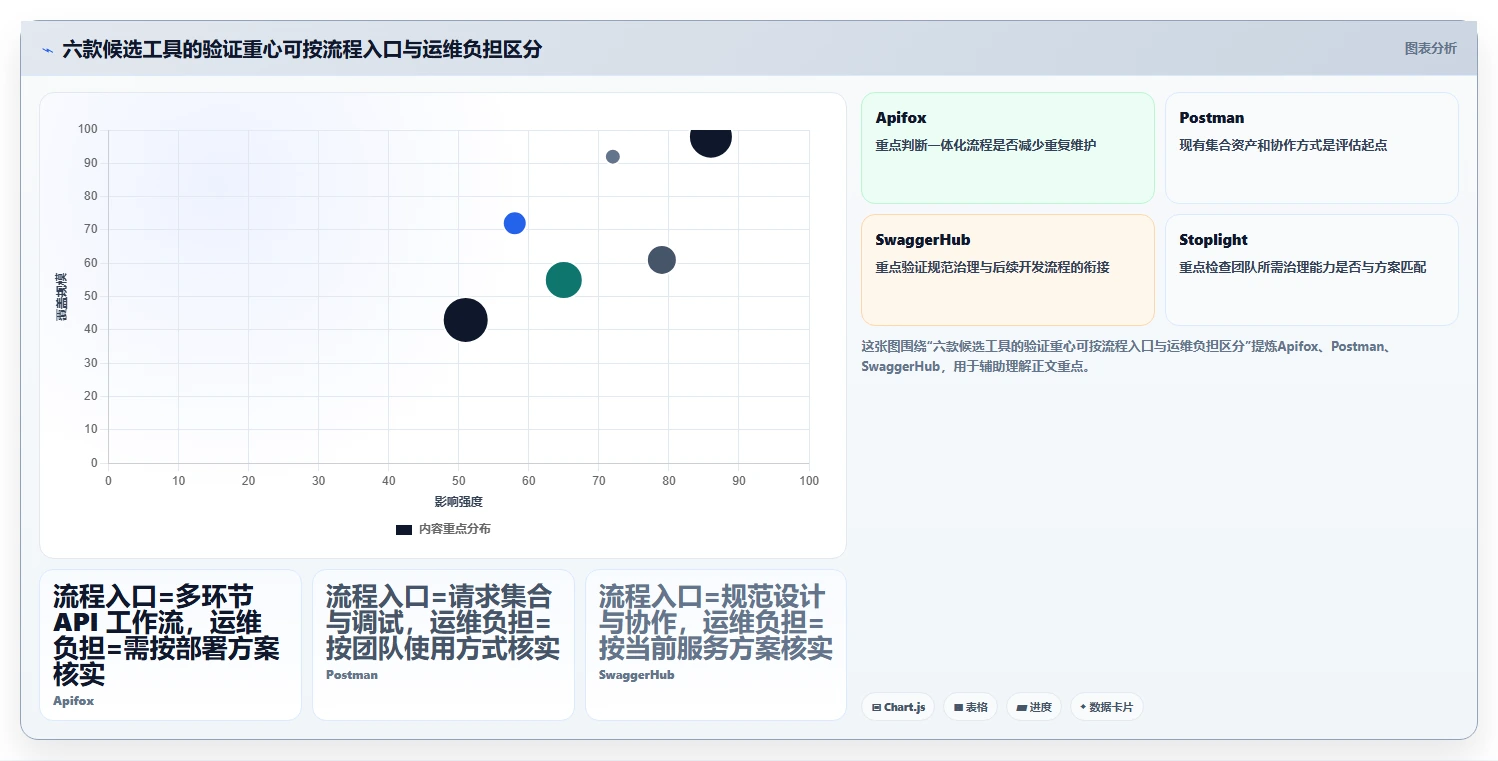Click the 数据卡片 tag icon
The width and height of the screenshot is (1498, 761).
pyautogui.click(x=1083, y=707)
